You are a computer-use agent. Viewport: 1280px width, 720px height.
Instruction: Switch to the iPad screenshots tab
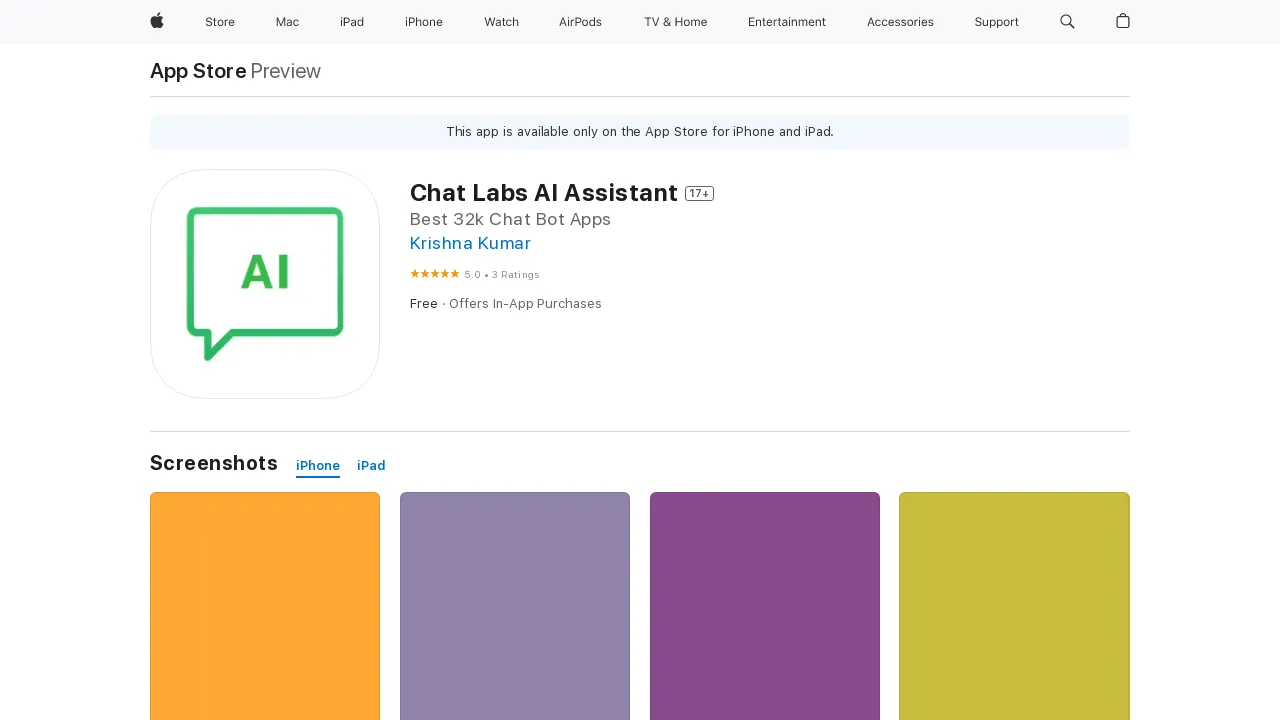pyautogui.click(x=371, y=465)
